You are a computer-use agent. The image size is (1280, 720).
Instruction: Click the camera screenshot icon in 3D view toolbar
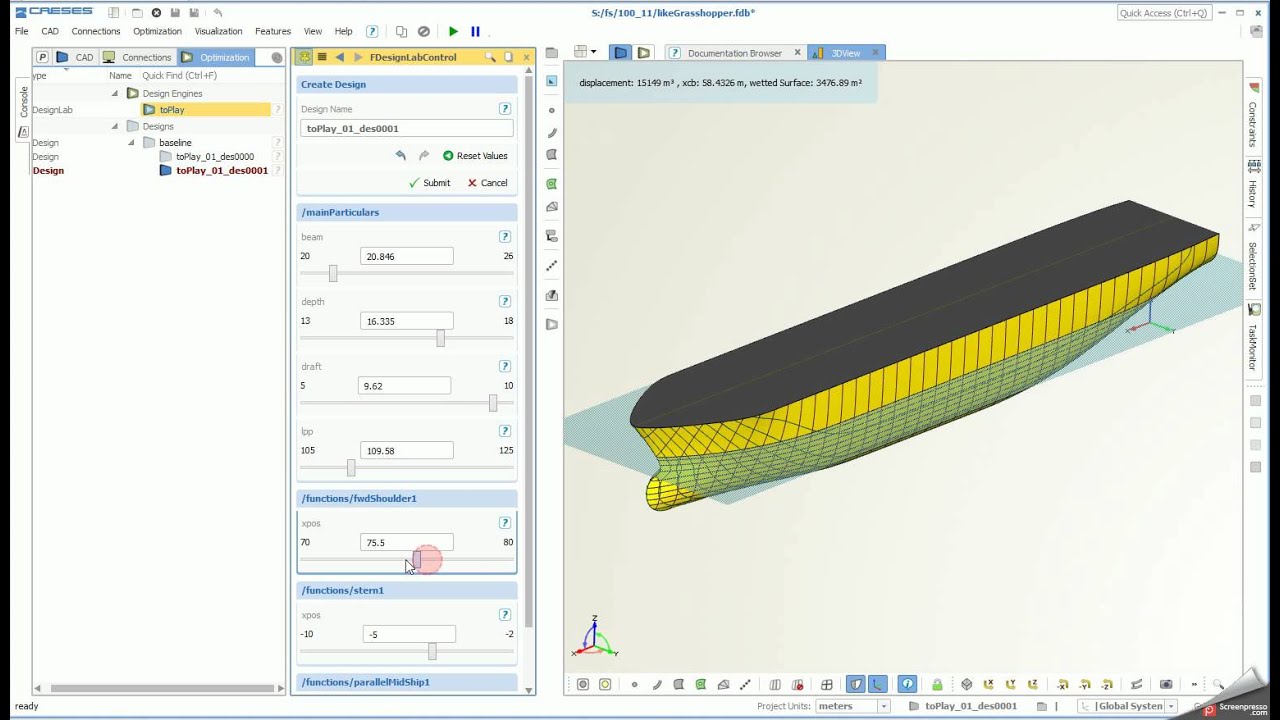click(1166, 684)
